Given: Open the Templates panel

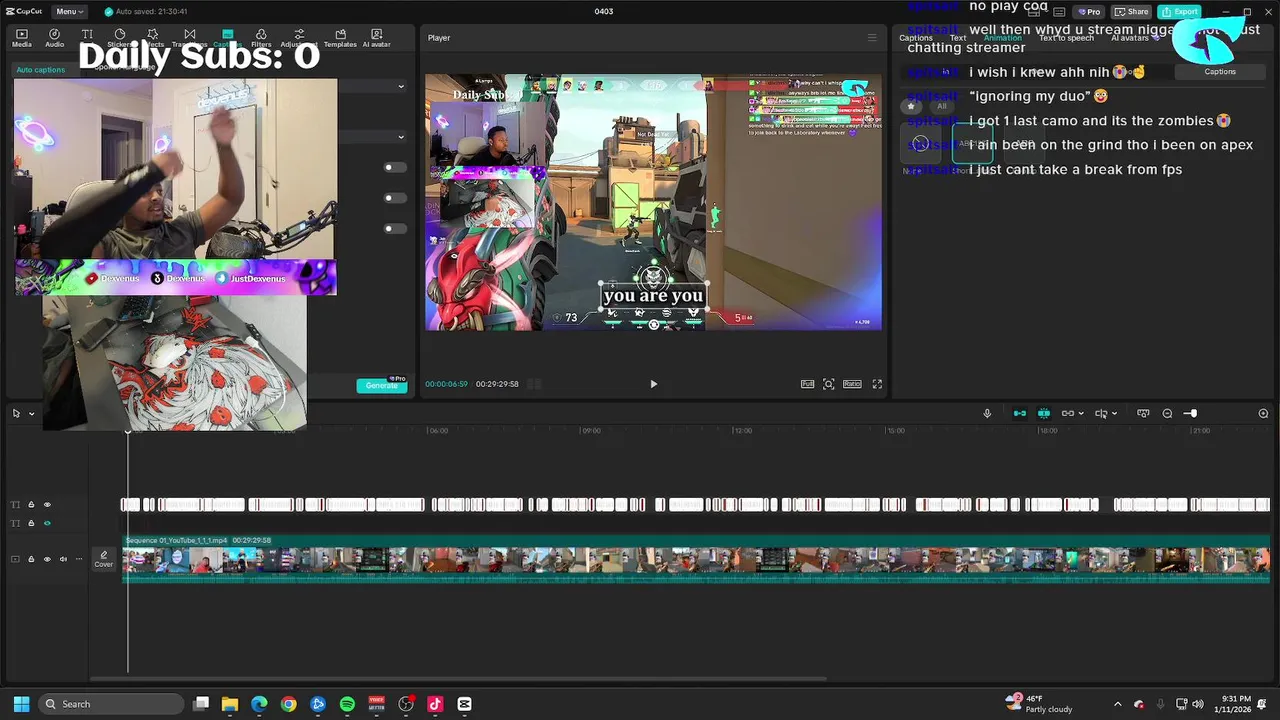Looking at the screenshot, I should 340,38.
